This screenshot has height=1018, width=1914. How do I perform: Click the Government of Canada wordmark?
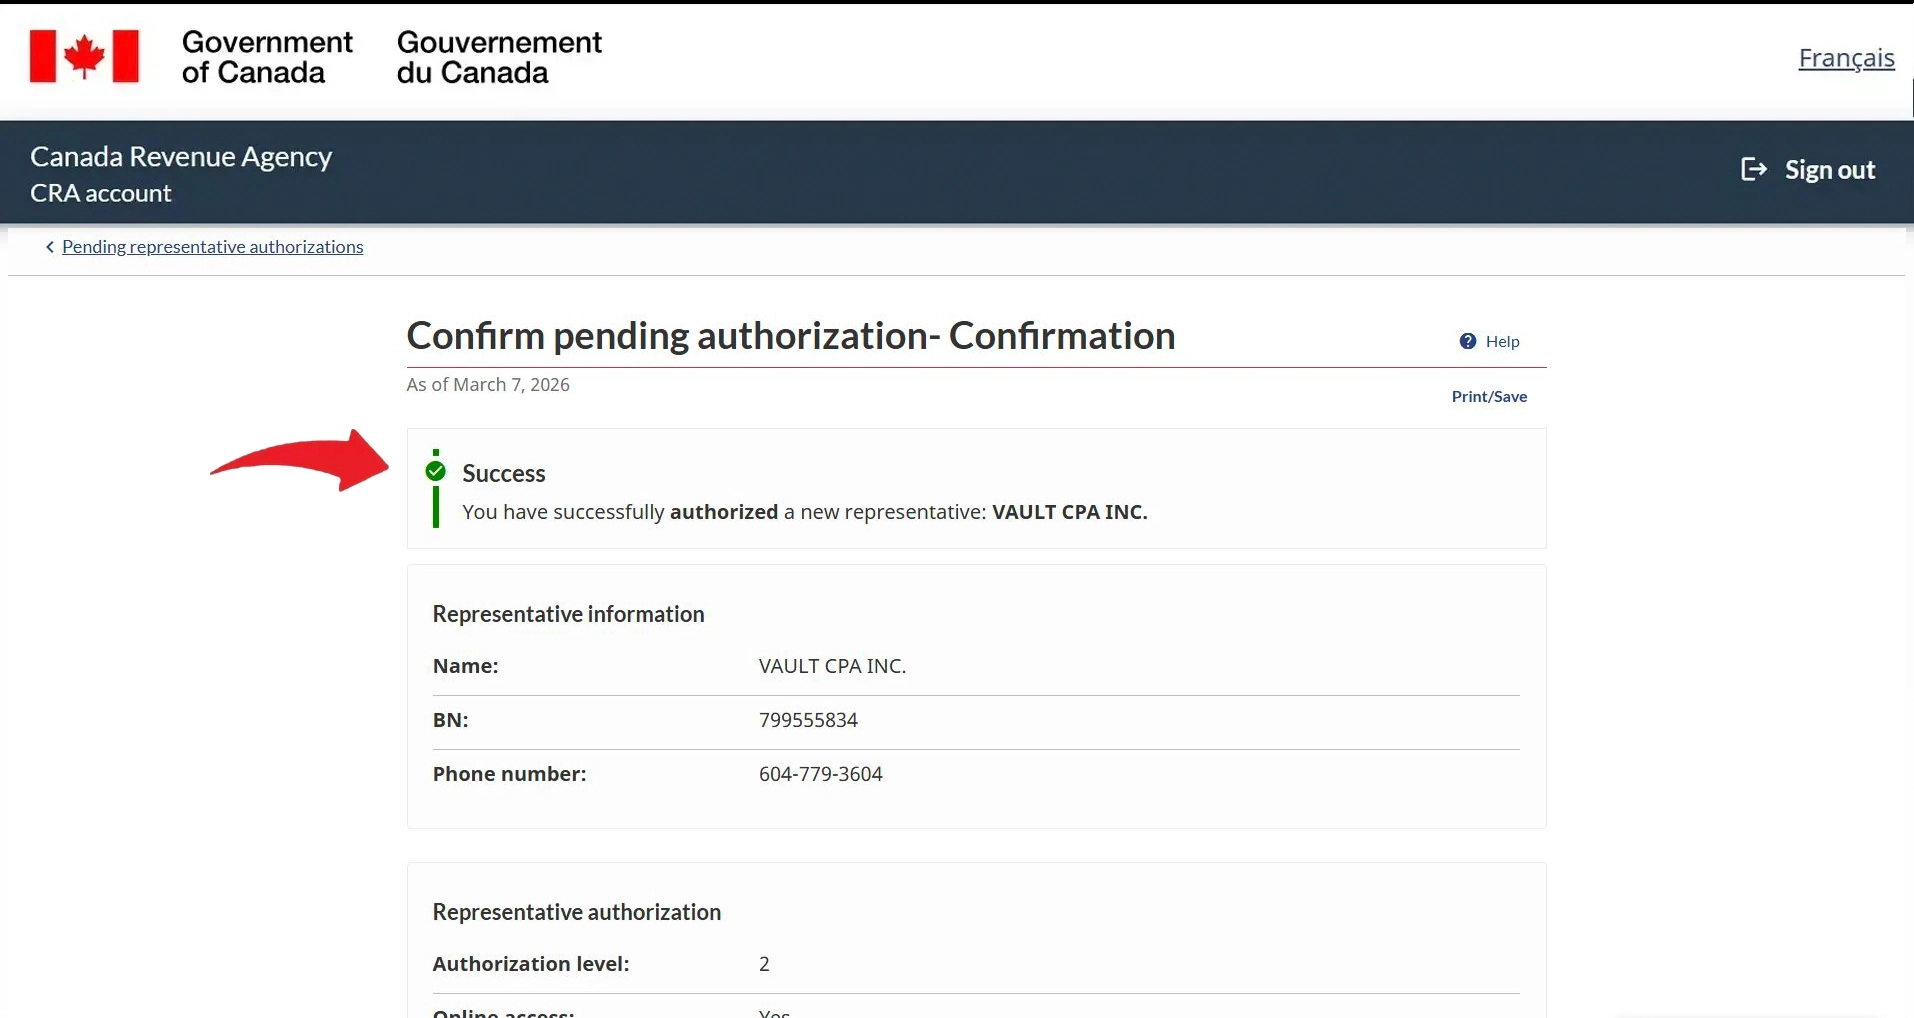click(x=266, y=57)
